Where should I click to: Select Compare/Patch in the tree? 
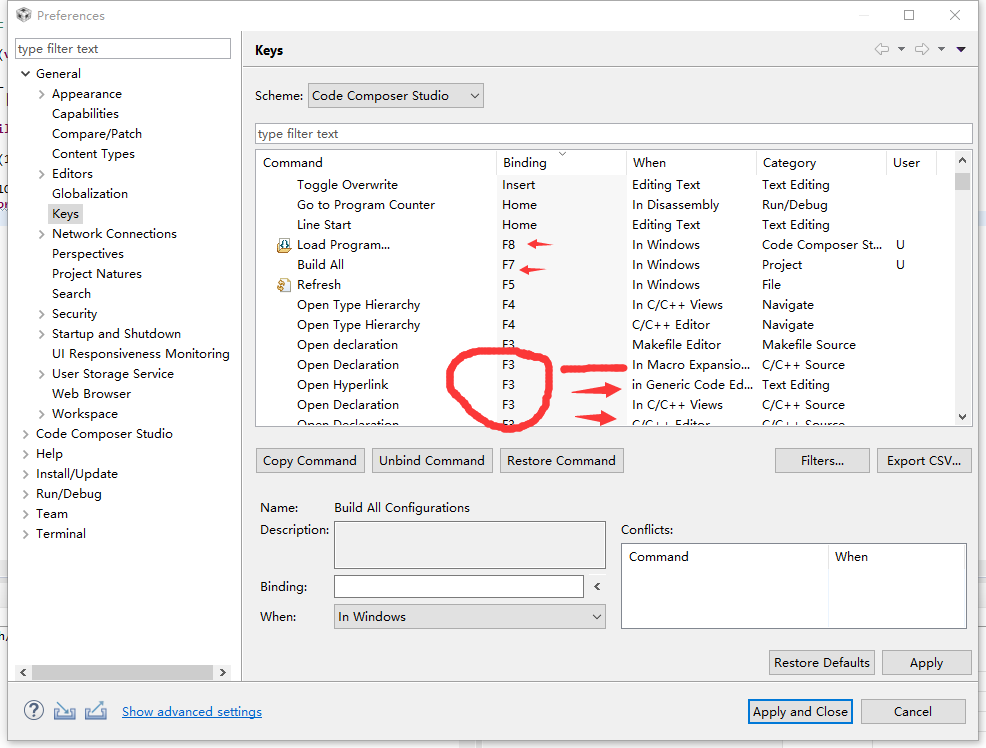pos(97,134)
